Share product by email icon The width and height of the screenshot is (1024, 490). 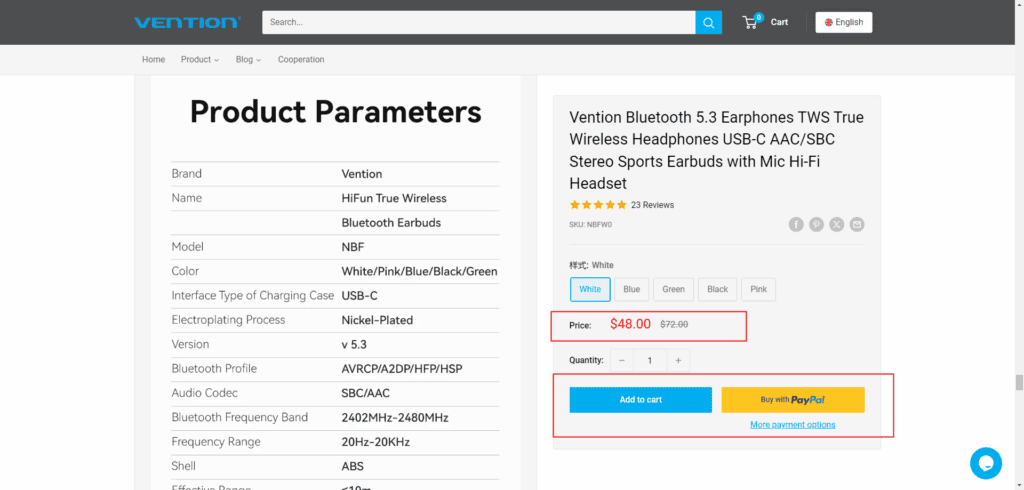click(857, 225)
